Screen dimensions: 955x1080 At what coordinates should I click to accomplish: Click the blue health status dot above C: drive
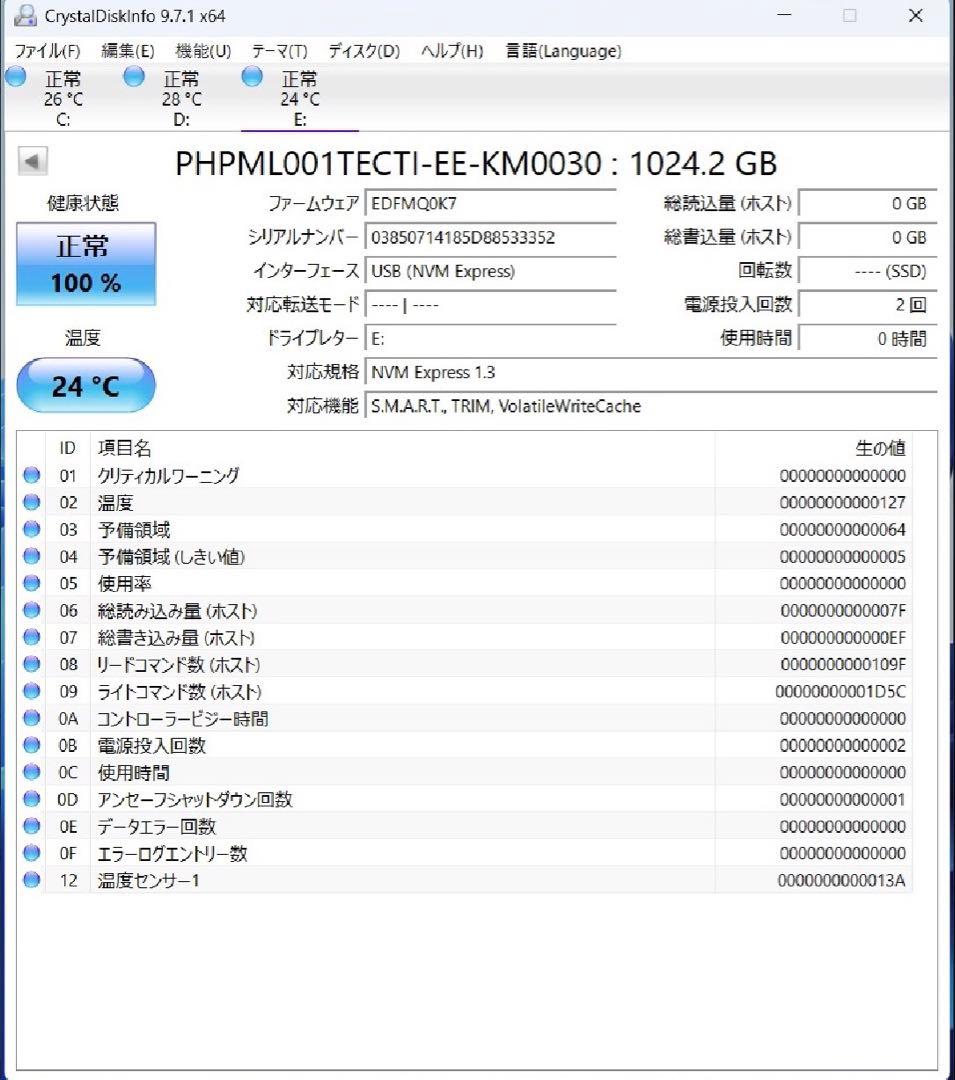point(16,76)
